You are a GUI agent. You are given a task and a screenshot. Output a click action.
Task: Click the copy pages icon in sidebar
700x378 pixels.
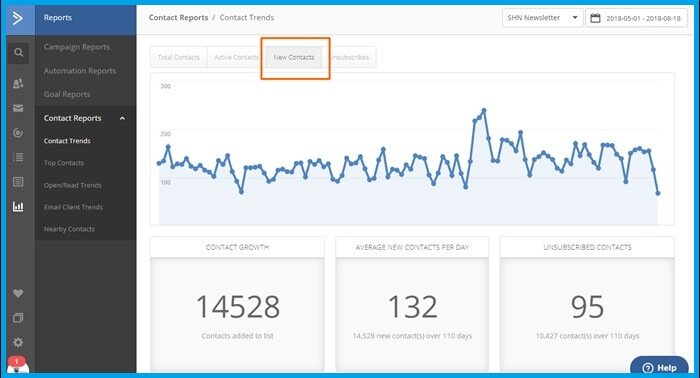tap(18, 318)
